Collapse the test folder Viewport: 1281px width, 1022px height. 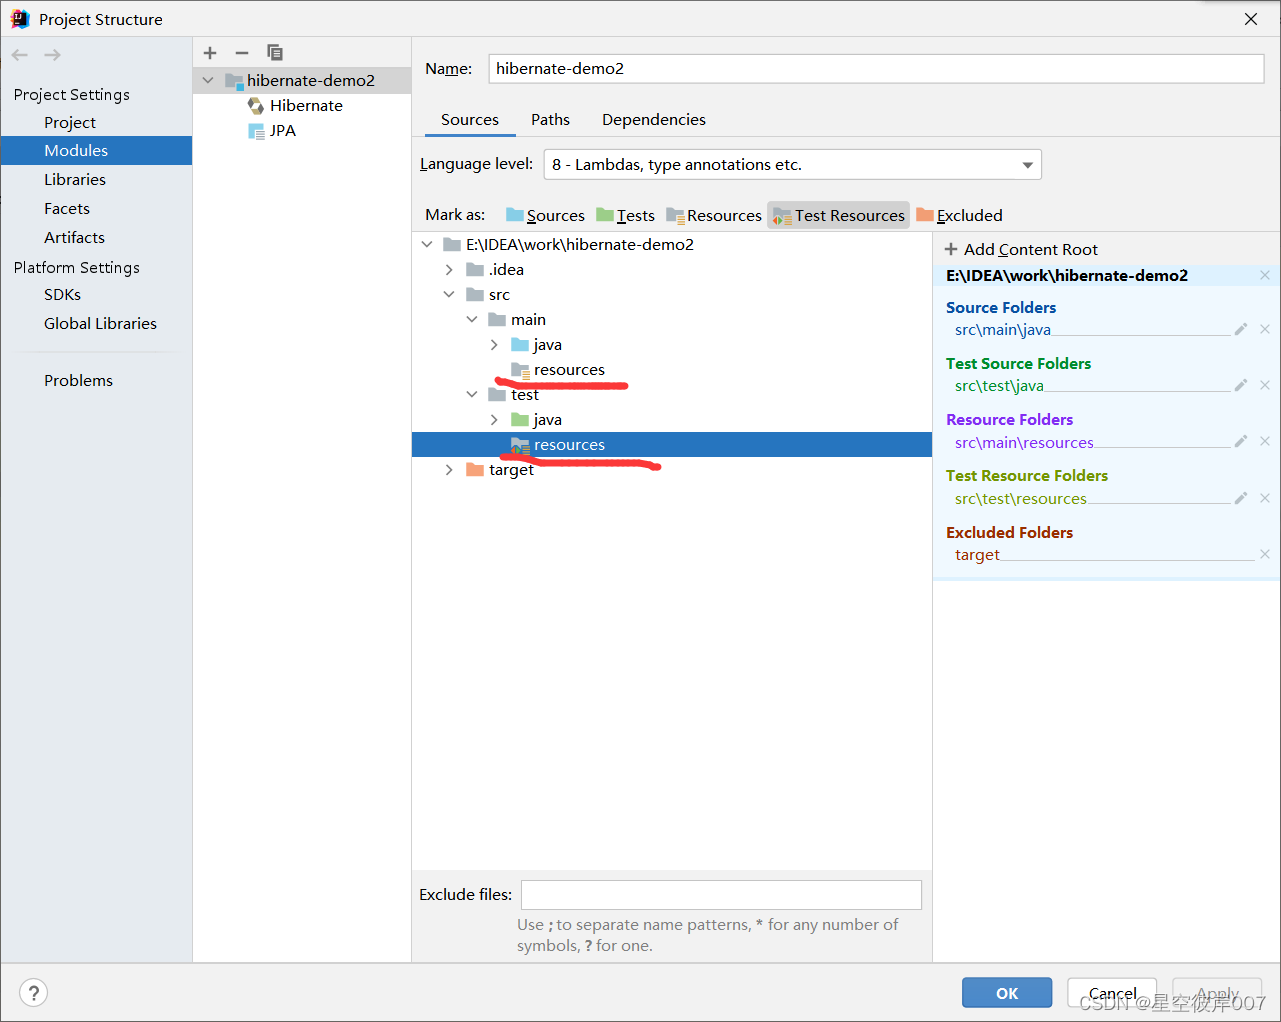point(472,394)
